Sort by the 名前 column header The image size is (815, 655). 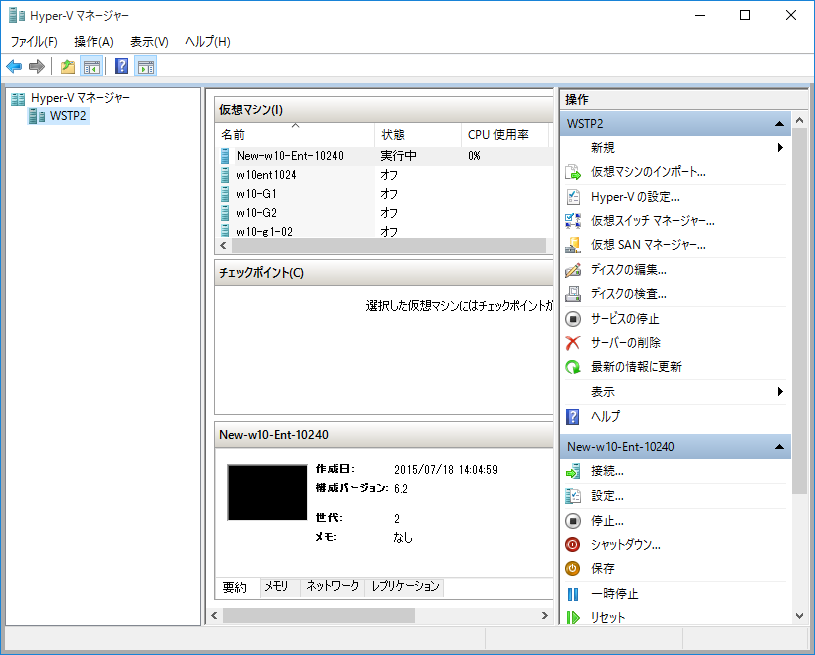(295, 135)
